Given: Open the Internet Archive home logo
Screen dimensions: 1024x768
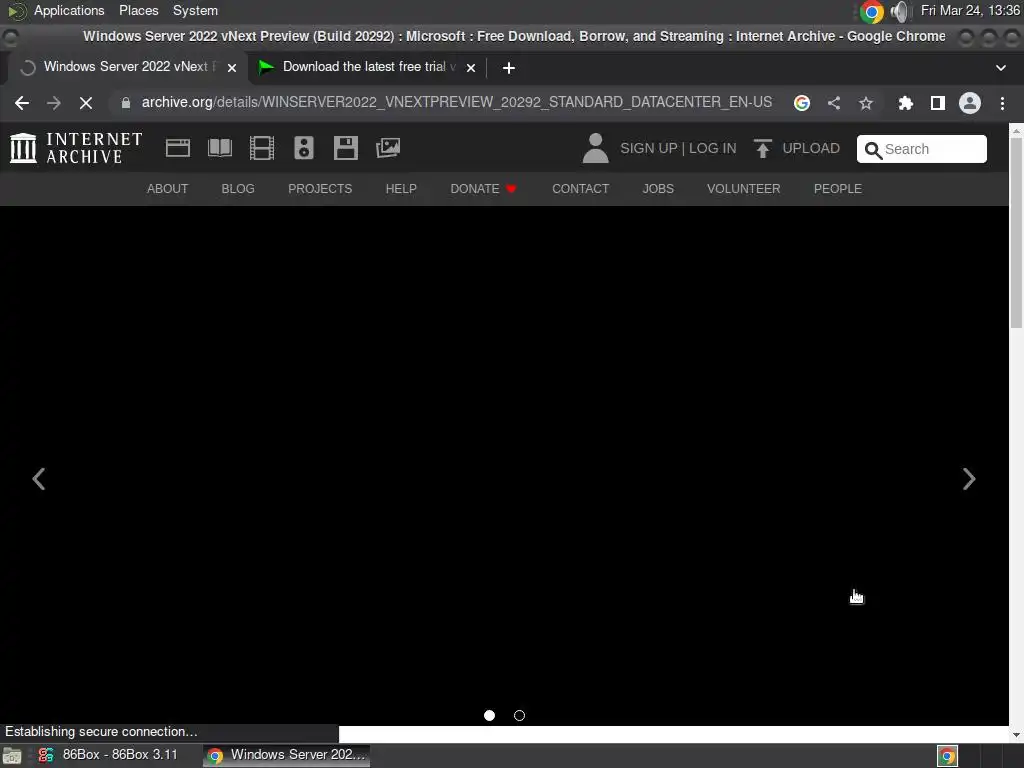Looking at the screenshot, I should tap(76, 148).
